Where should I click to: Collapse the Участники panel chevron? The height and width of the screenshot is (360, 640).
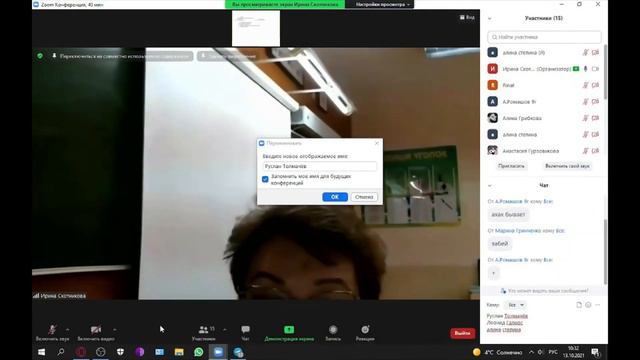[489, 18]
